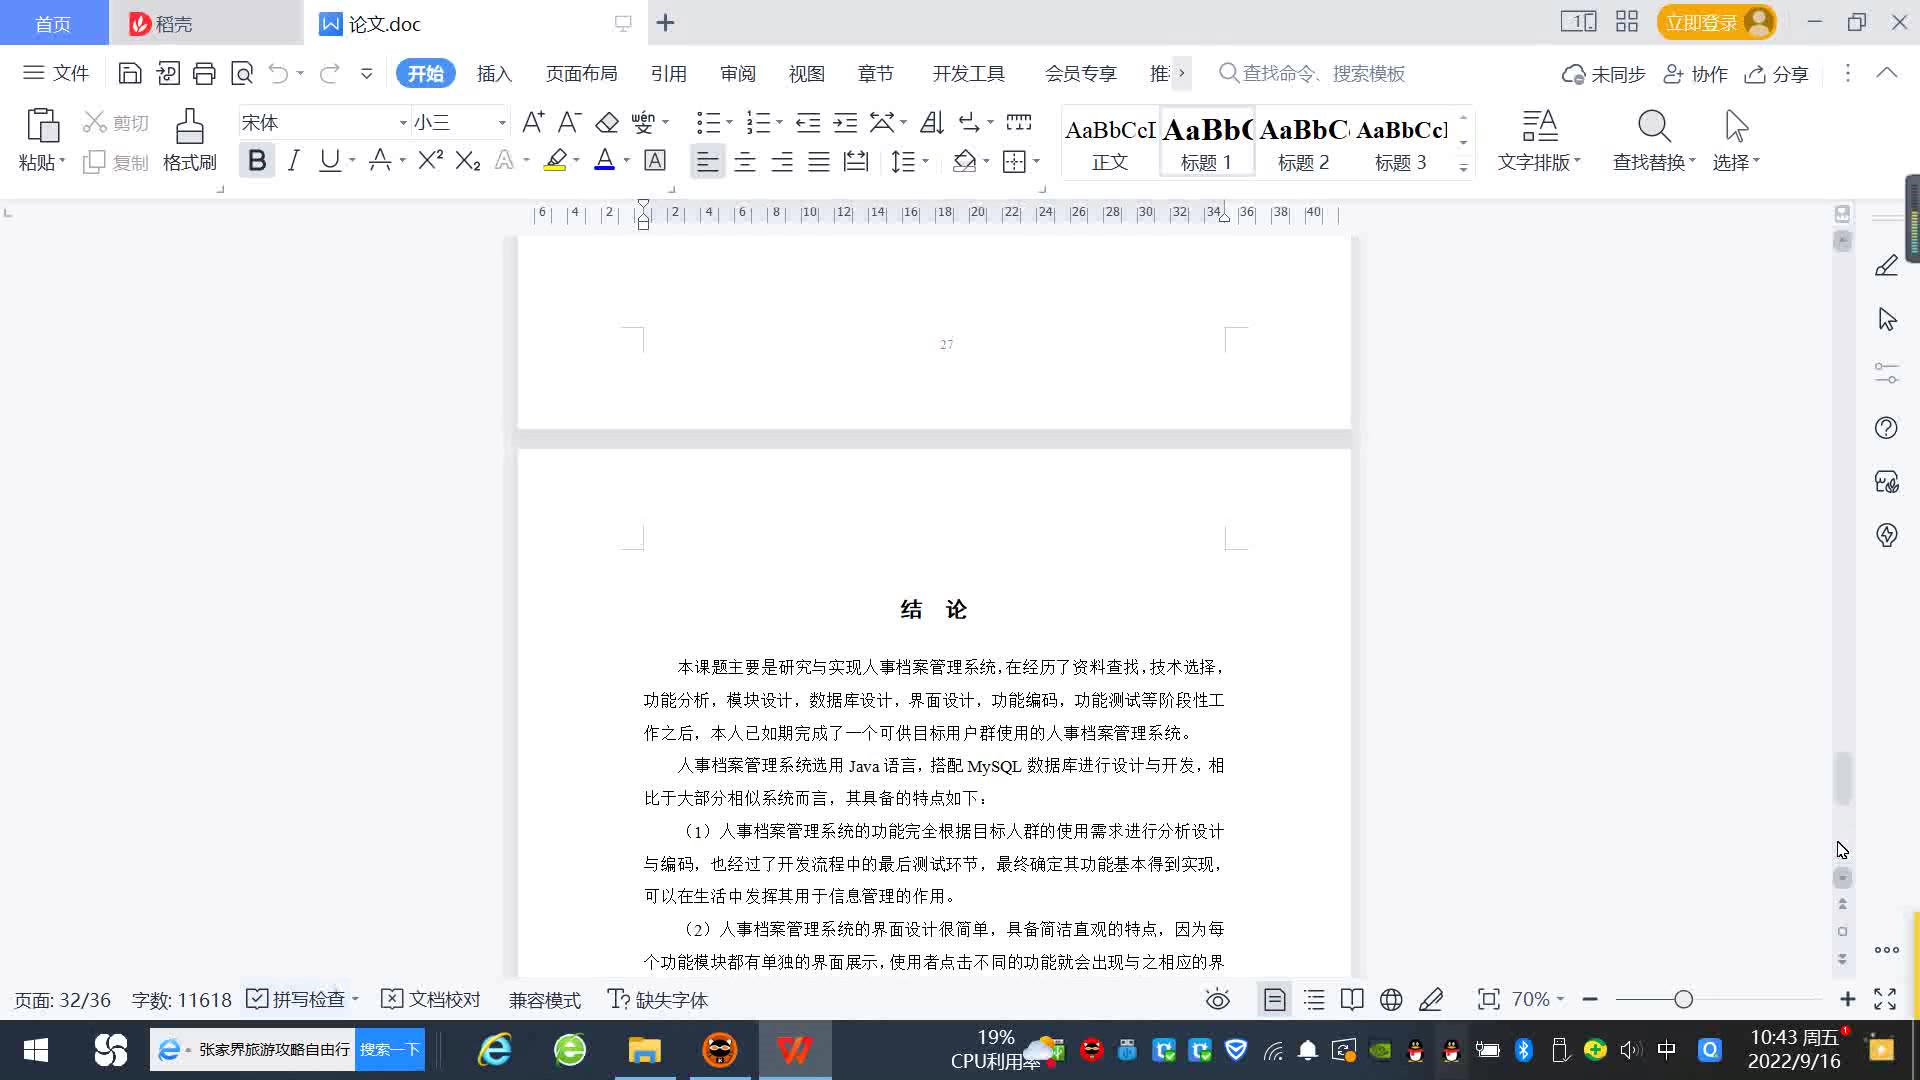
Task: Click the font color red A swatch
Action: click(604, 160)
